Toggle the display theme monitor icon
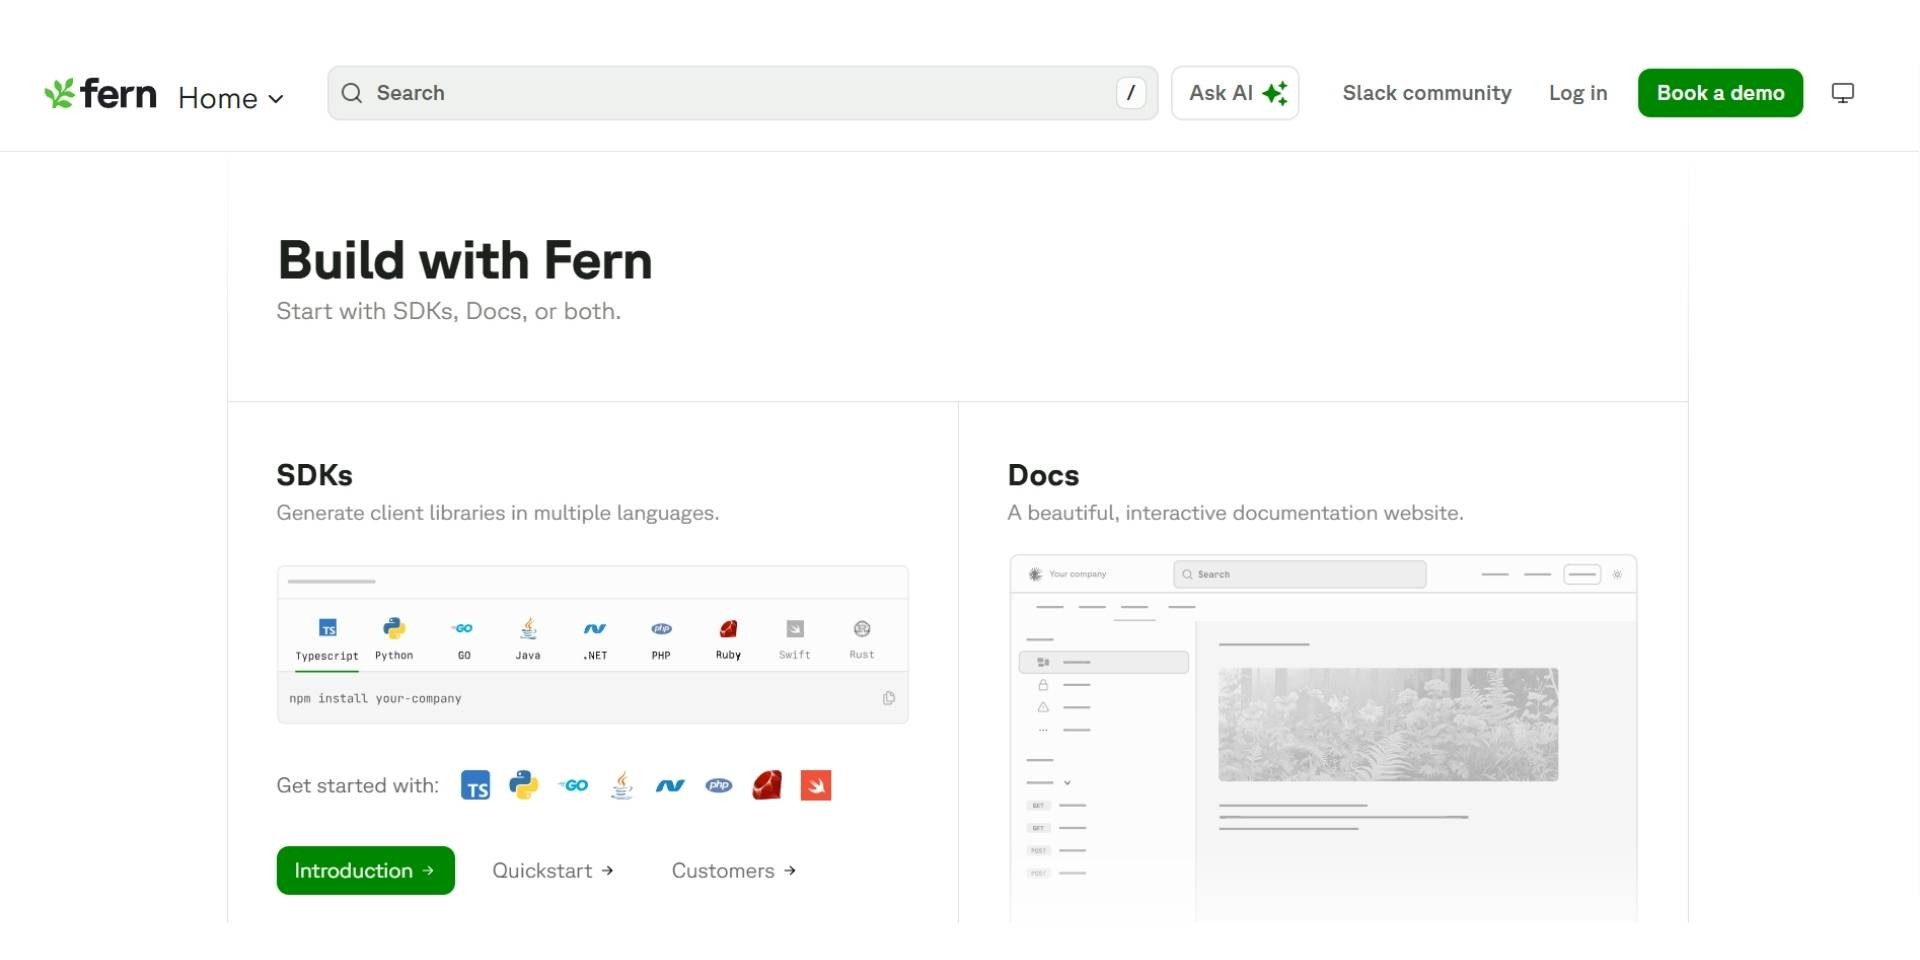This screenshot has width=1920, height=960. click(x=1842, y=92)
